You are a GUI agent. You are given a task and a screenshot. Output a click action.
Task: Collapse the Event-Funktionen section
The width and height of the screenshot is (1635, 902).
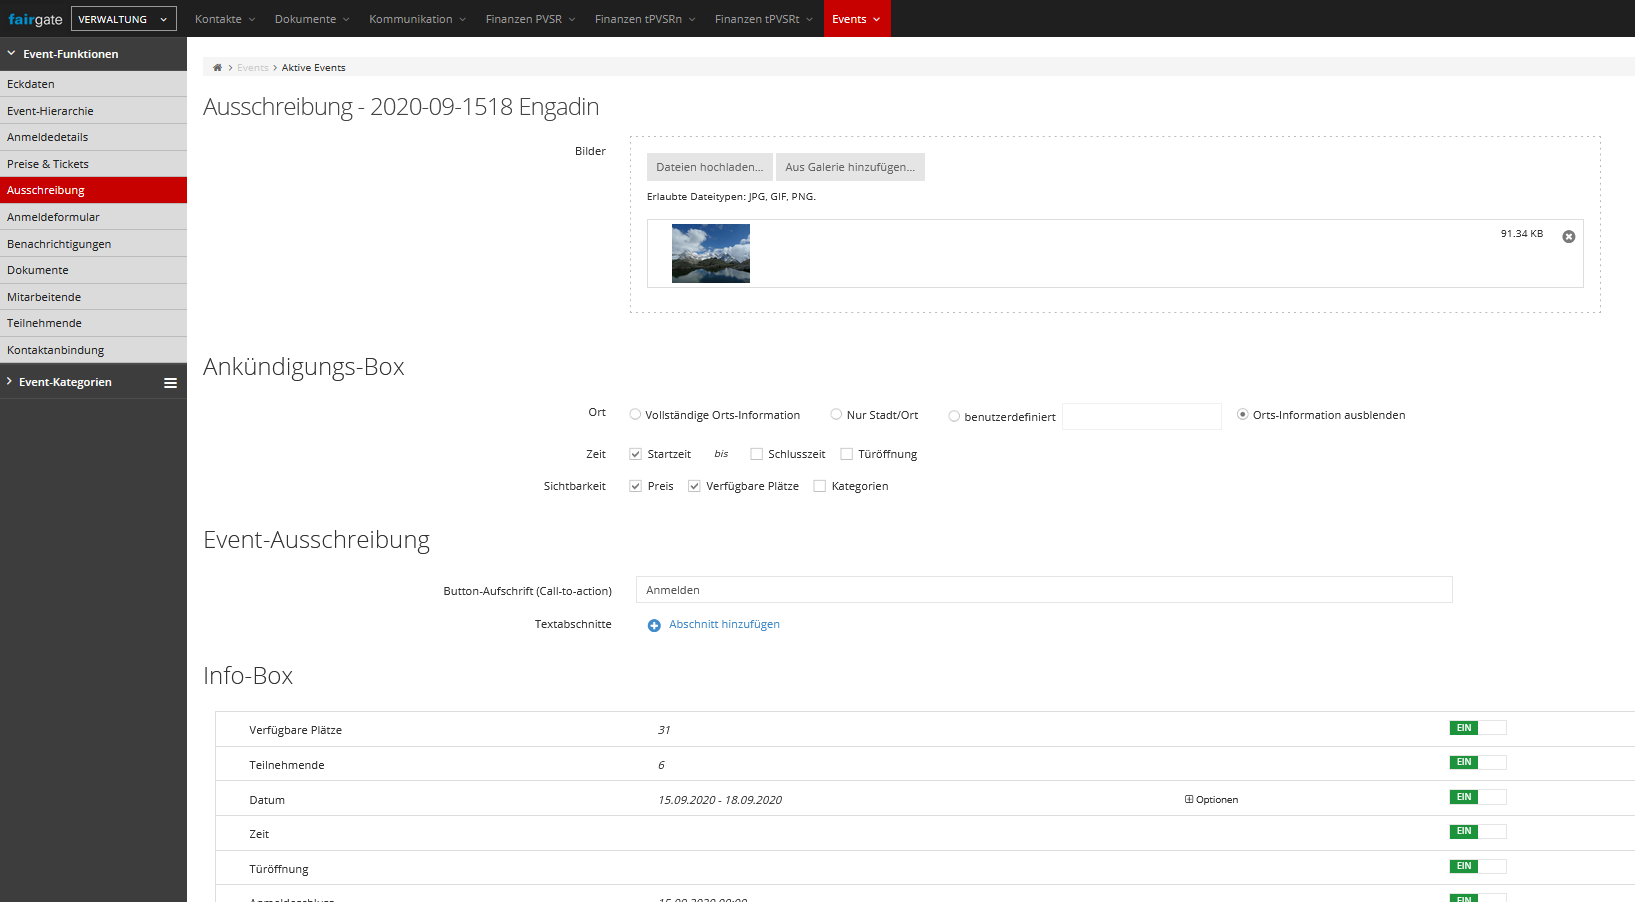12,54
